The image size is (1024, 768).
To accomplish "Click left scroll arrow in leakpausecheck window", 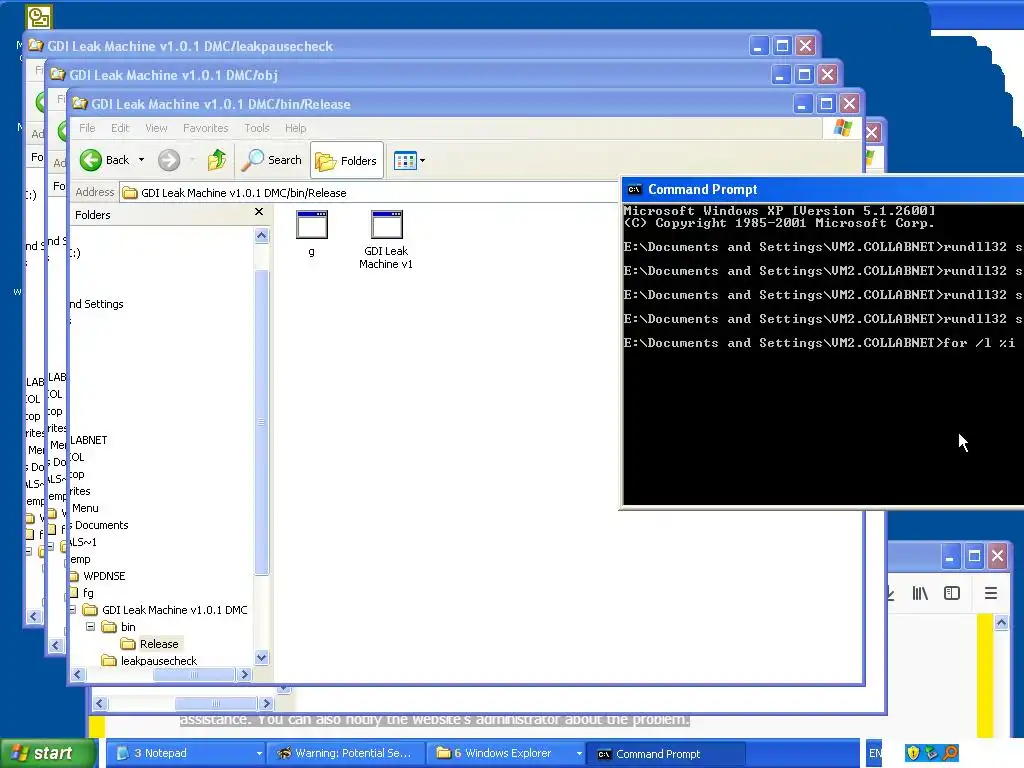I will coord(34,616).
